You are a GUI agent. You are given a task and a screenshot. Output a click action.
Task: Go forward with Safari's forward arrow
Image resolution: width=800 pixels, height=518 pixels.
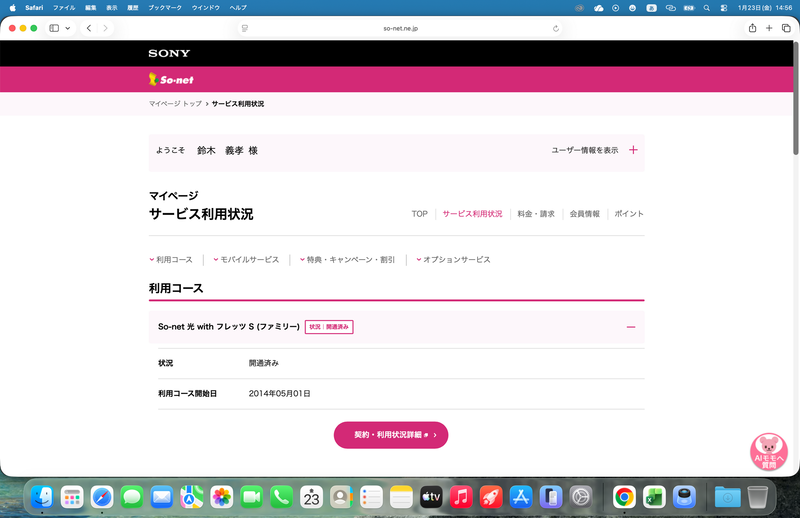click(105, 28)
